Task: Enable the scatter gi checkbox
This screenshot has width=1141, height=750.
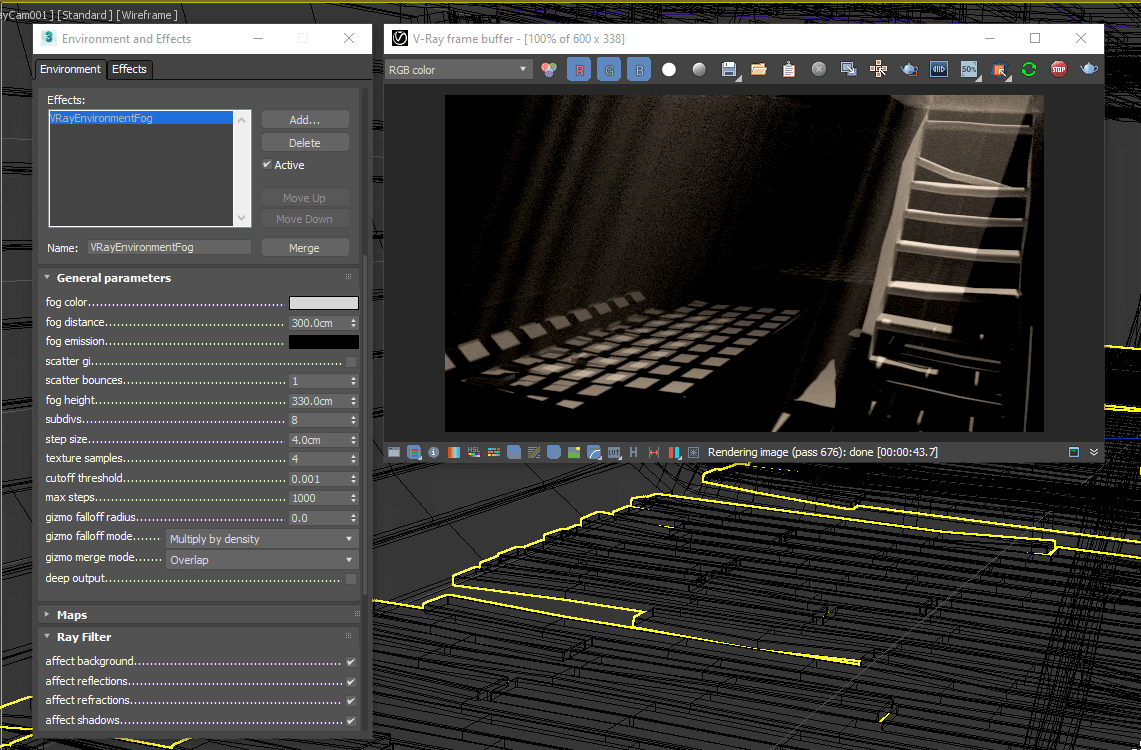Action: click(x=351, y=362)
